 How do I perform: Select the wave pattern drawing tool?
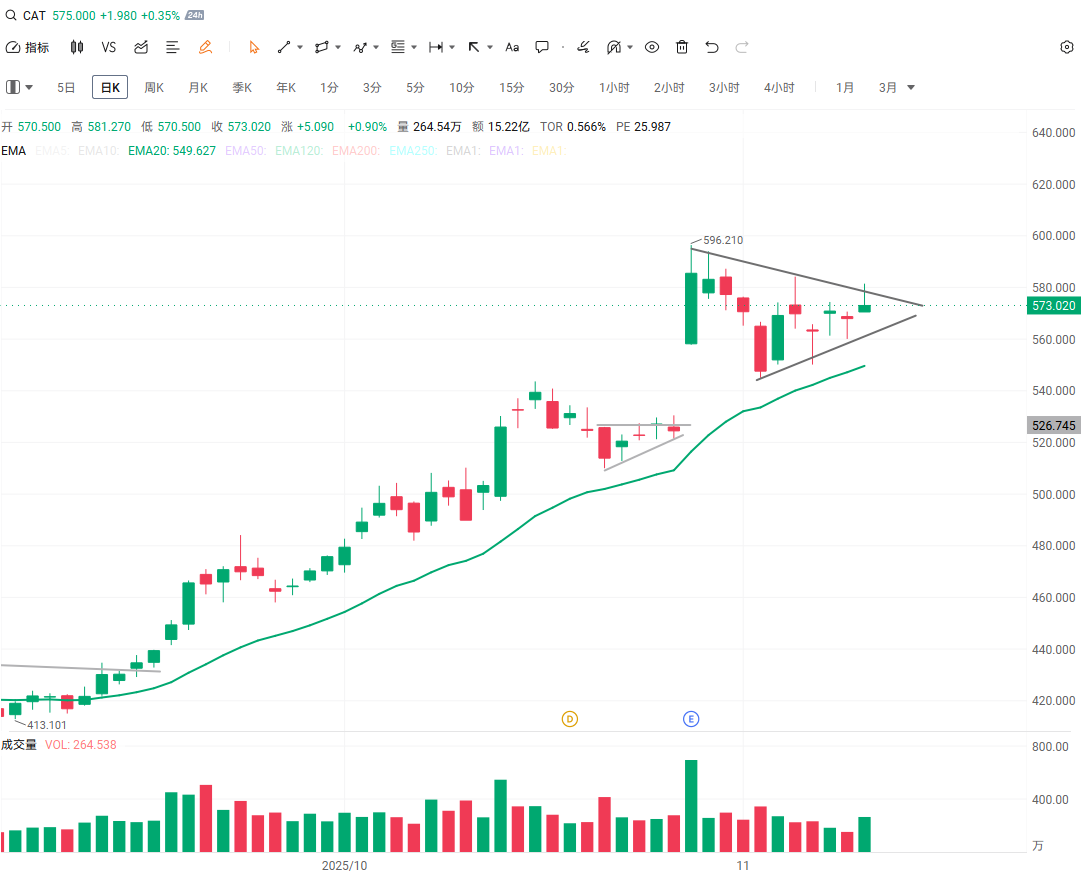(x=360, y=47)
